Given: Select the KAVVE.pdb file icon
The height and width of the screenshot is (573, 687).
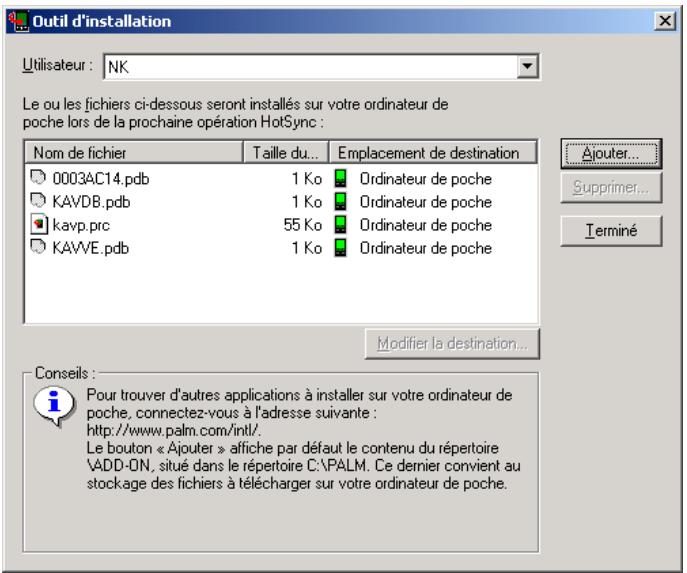Looking at the screenshot, I should pyautogui.click(x=38, y=247).
